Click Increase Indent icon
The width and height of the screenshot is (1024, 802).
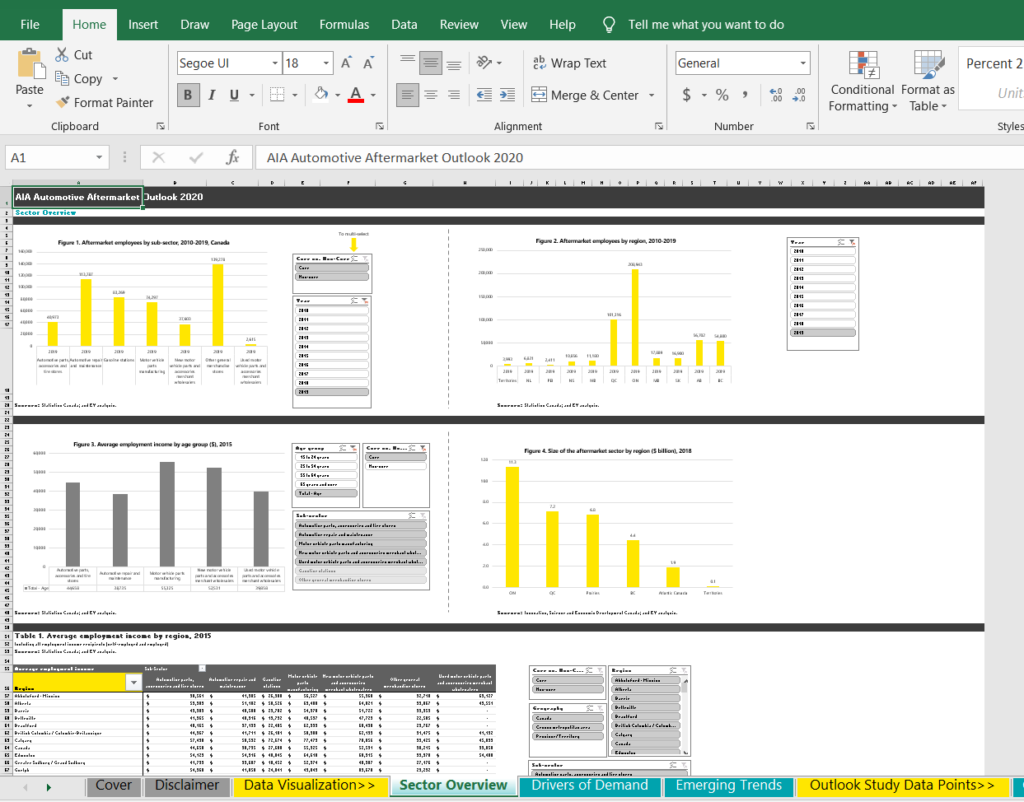[x=507, y=95]
